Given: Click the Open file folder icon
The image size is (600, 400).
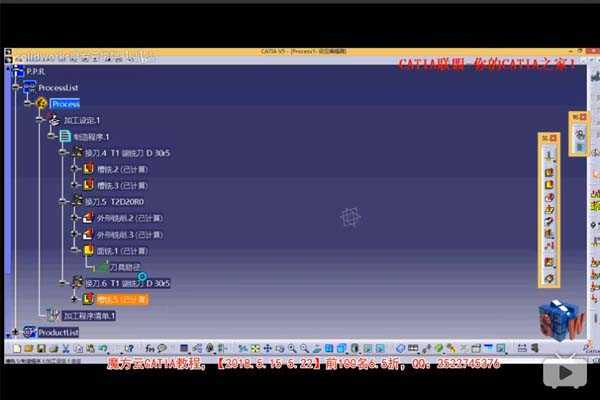Looking at the screenshot, I should click(29, 348).
